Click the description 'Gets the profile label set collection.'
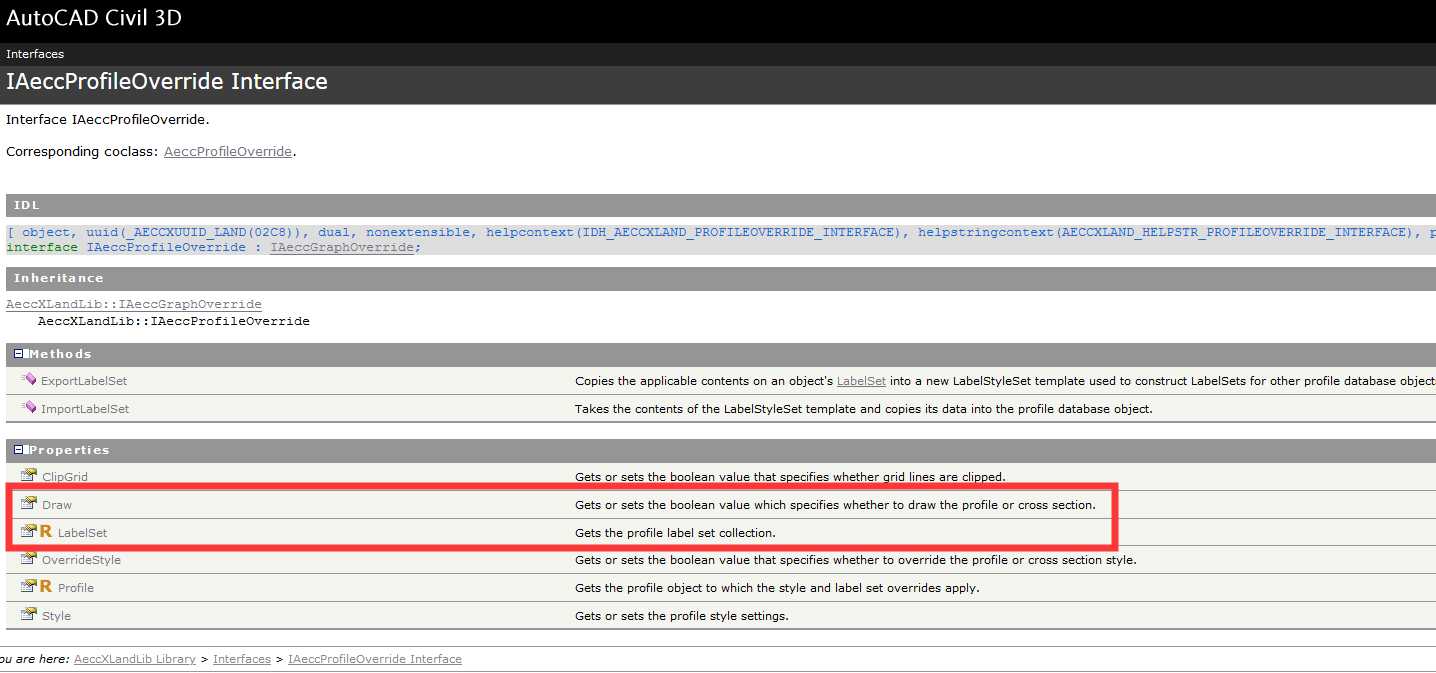 click(675, 533)
